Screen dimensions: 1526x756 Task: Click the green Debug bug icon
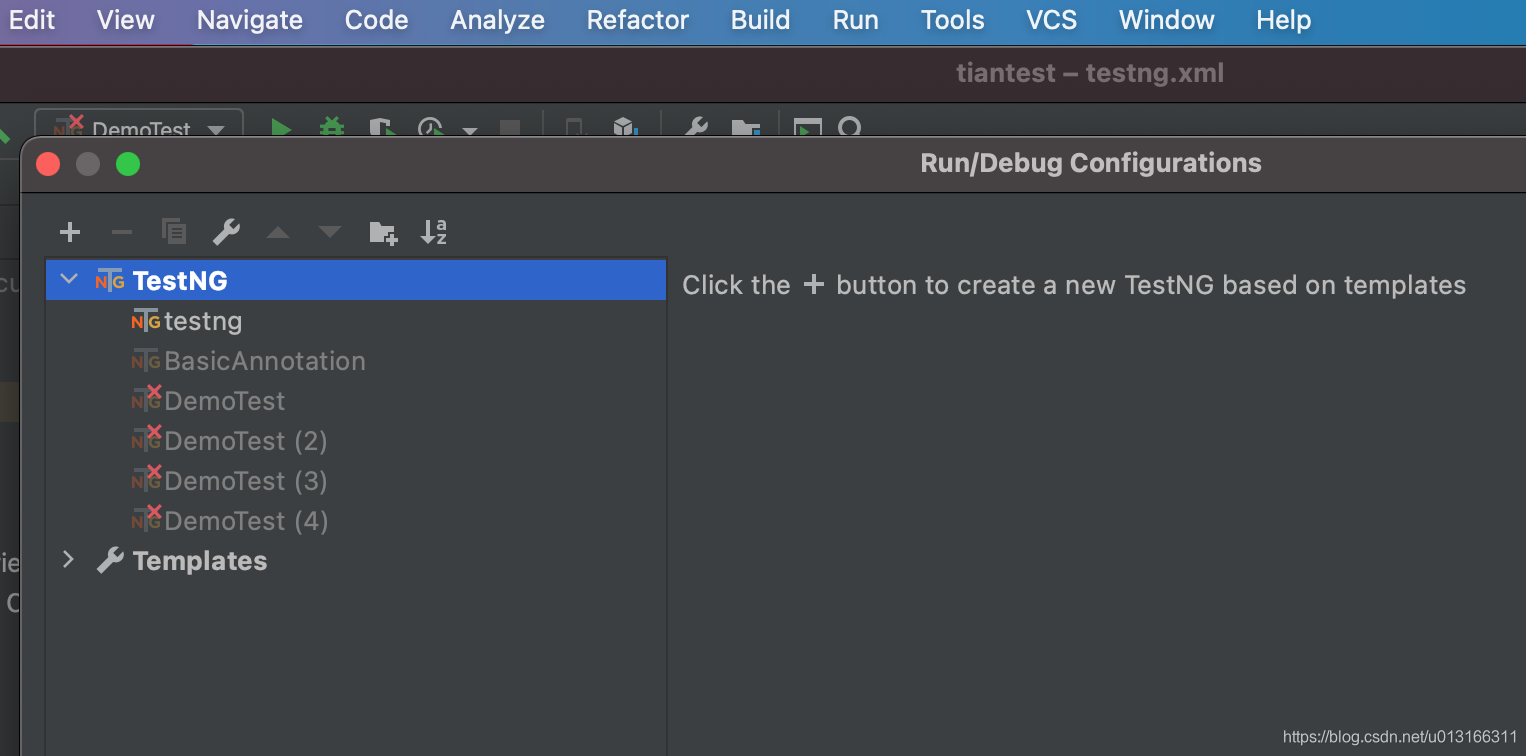(x=331, y=128)
